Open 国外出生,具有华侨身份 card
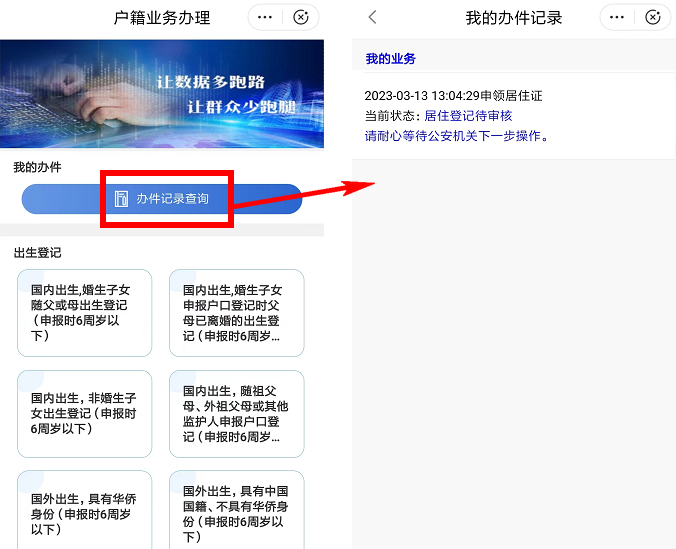676x549 pixels. pyautogui.click(x=84, y=510)
